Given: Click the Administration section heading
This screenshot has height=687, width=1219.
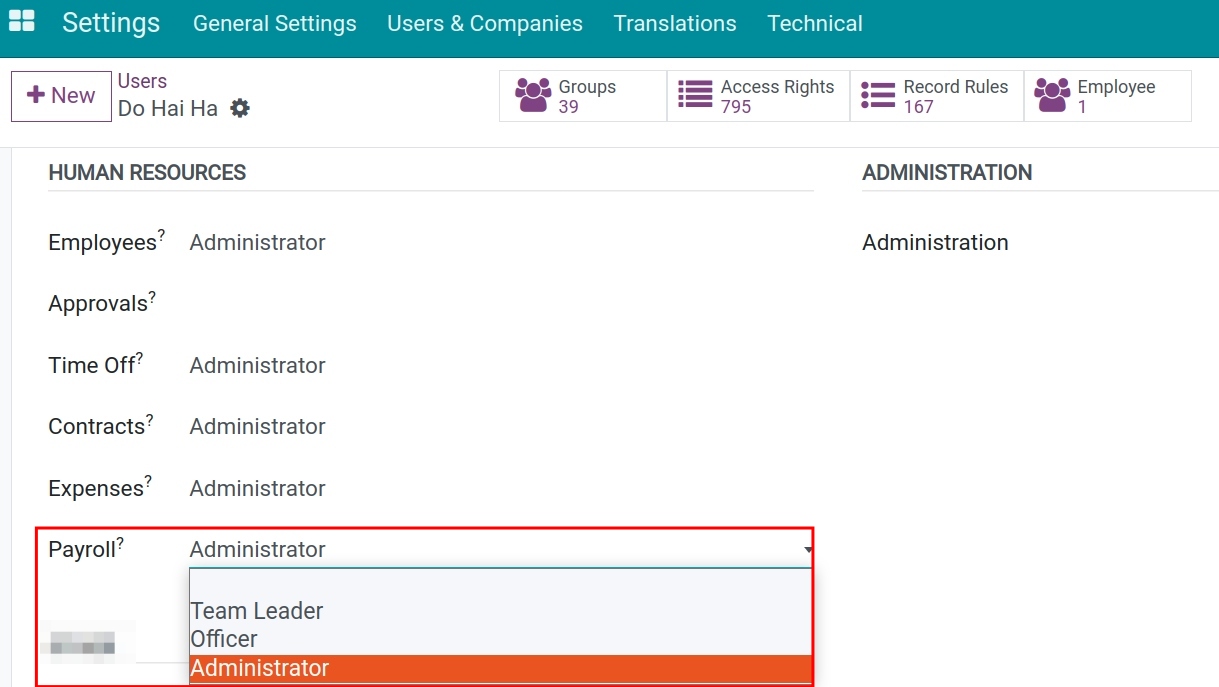Looking at the screenshot, I should coord(947,173).
